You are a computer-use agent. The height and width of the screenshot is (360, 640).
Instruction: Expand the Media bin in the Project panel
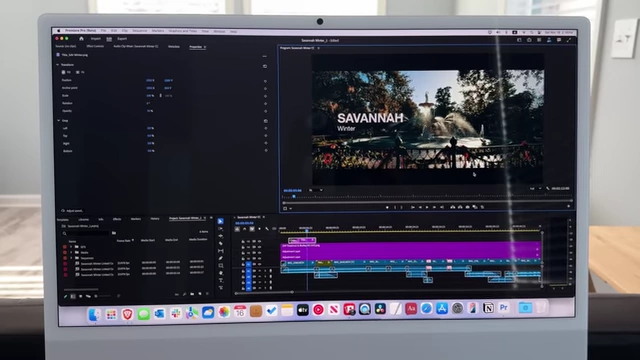tap(71, 253)
